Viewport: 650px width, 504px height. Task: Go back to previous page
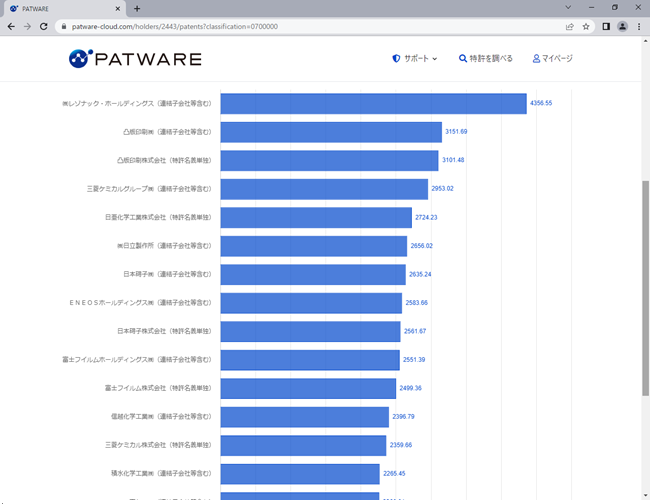click(10, 26)
